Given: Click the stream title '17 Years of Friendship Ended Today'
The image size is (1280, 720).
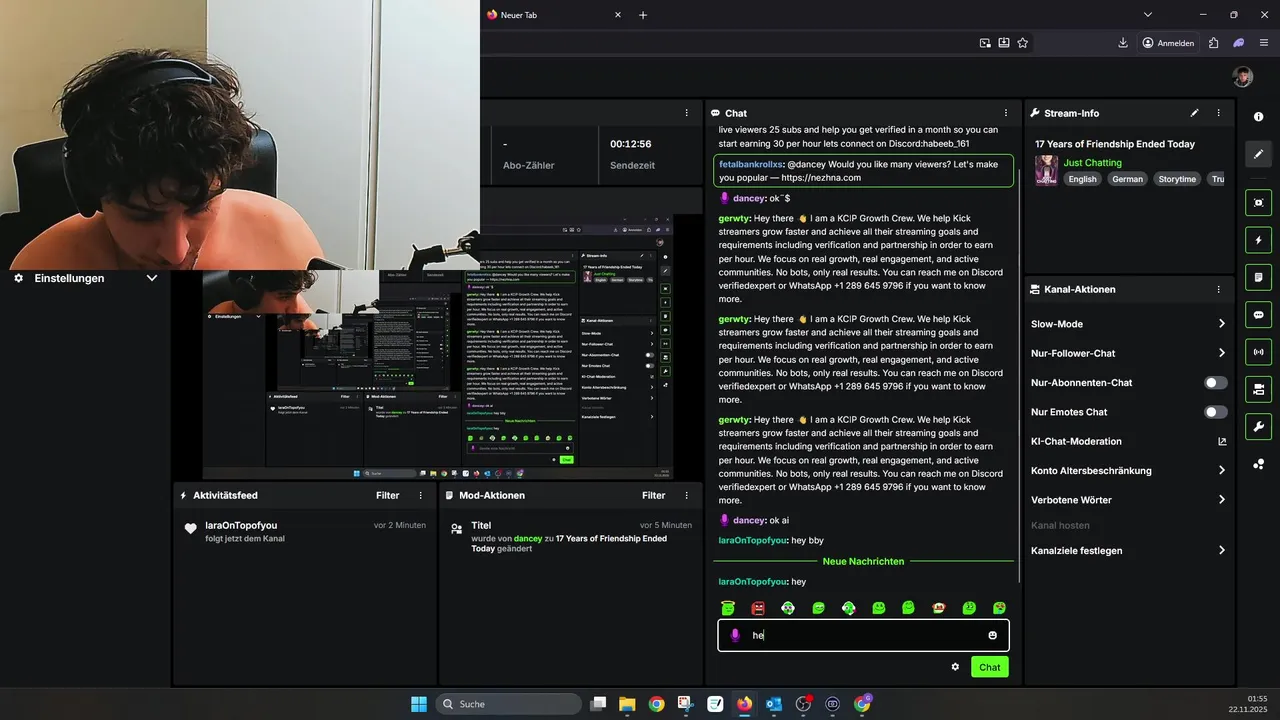Looking at the screenshot, I should tap(1115, 144).
